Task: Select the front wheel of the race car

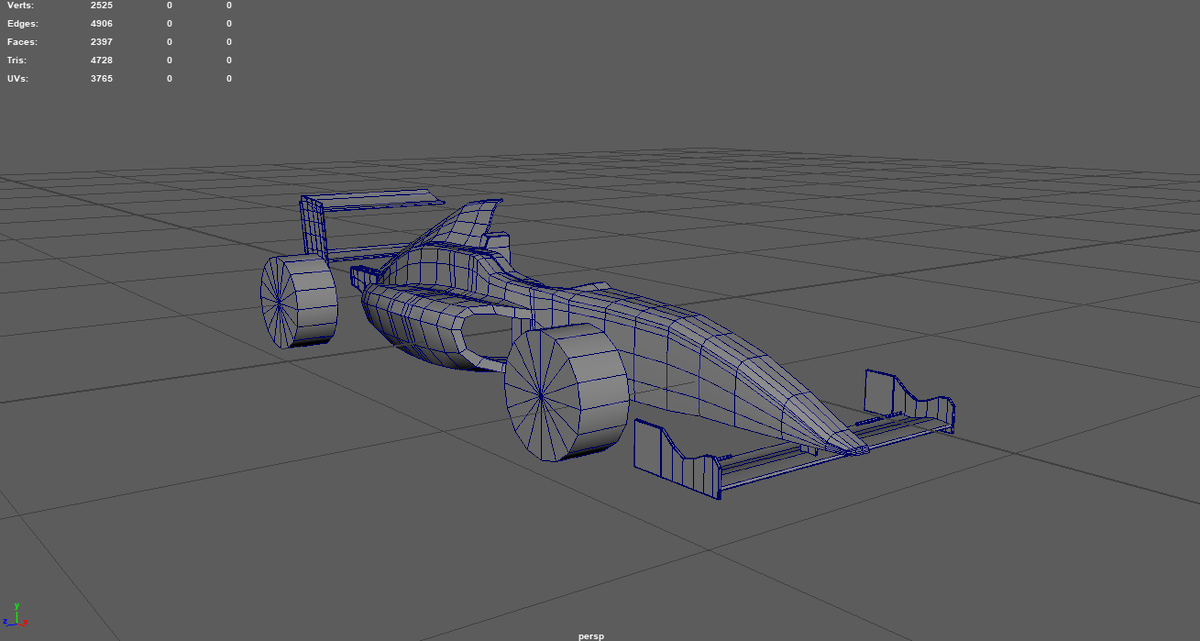Action: [566, 393]
